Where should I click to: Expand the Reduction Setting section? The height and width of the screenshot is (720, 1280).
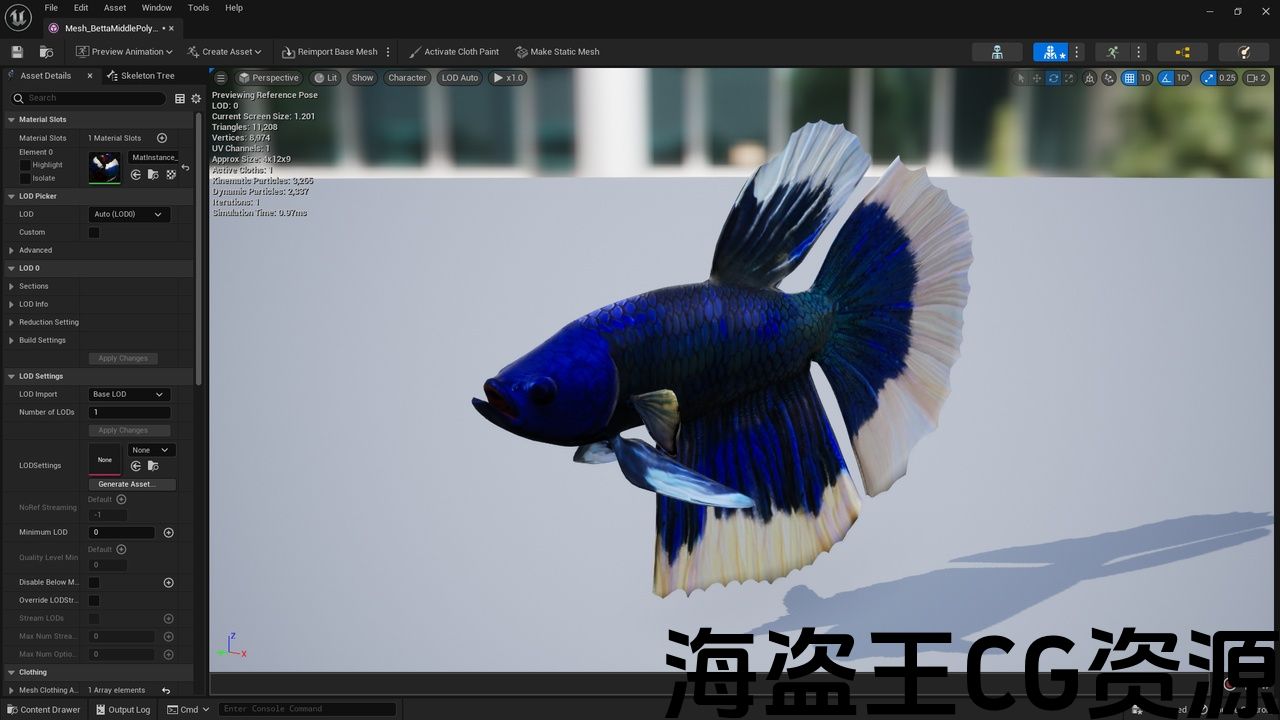[12, 322]
